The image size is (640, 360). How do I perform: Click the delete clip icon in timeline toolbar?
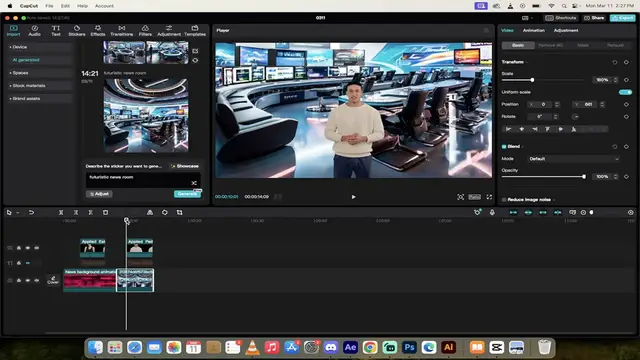[x=105, y=212]
